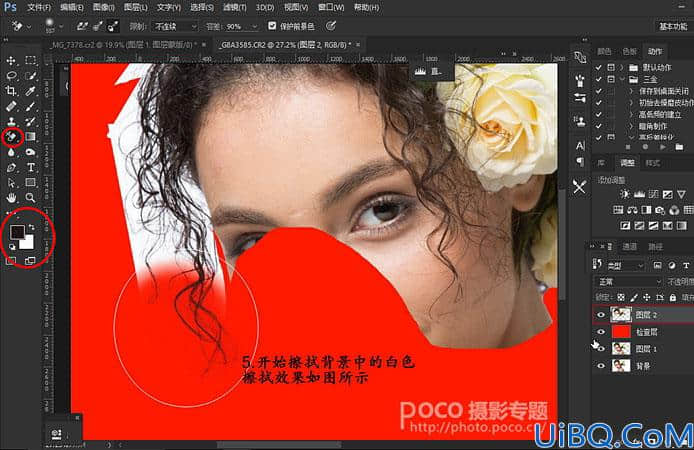Image resolution: width=694 pixels, height=450 pixels.
Task: Click Sampling: Once icon in options bar
Action: point(97,27)
